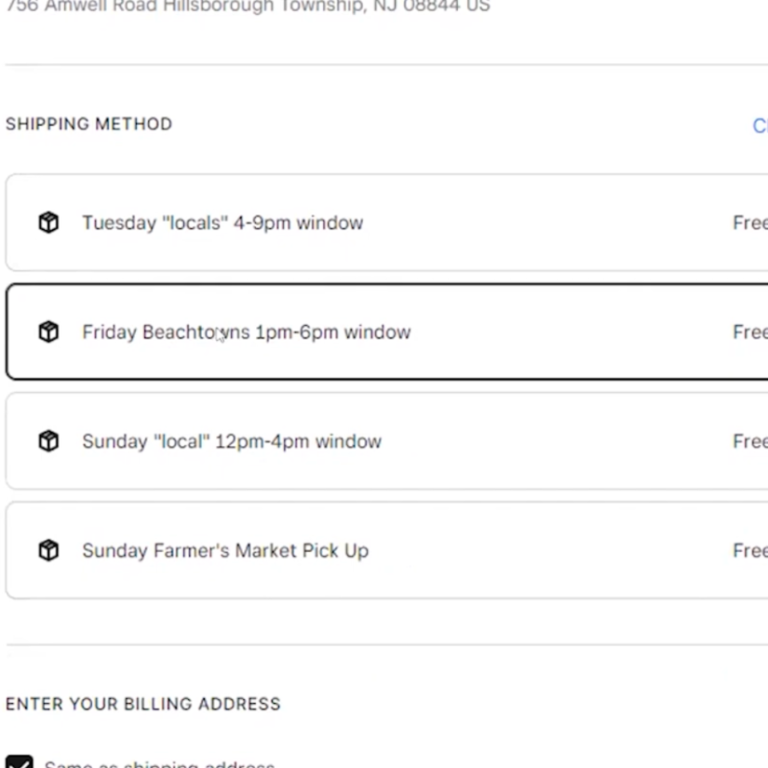This screenshot has width=768, height=768.
Task: Uncheck the Same as shipping address checkbox
Action: point(19,762)
